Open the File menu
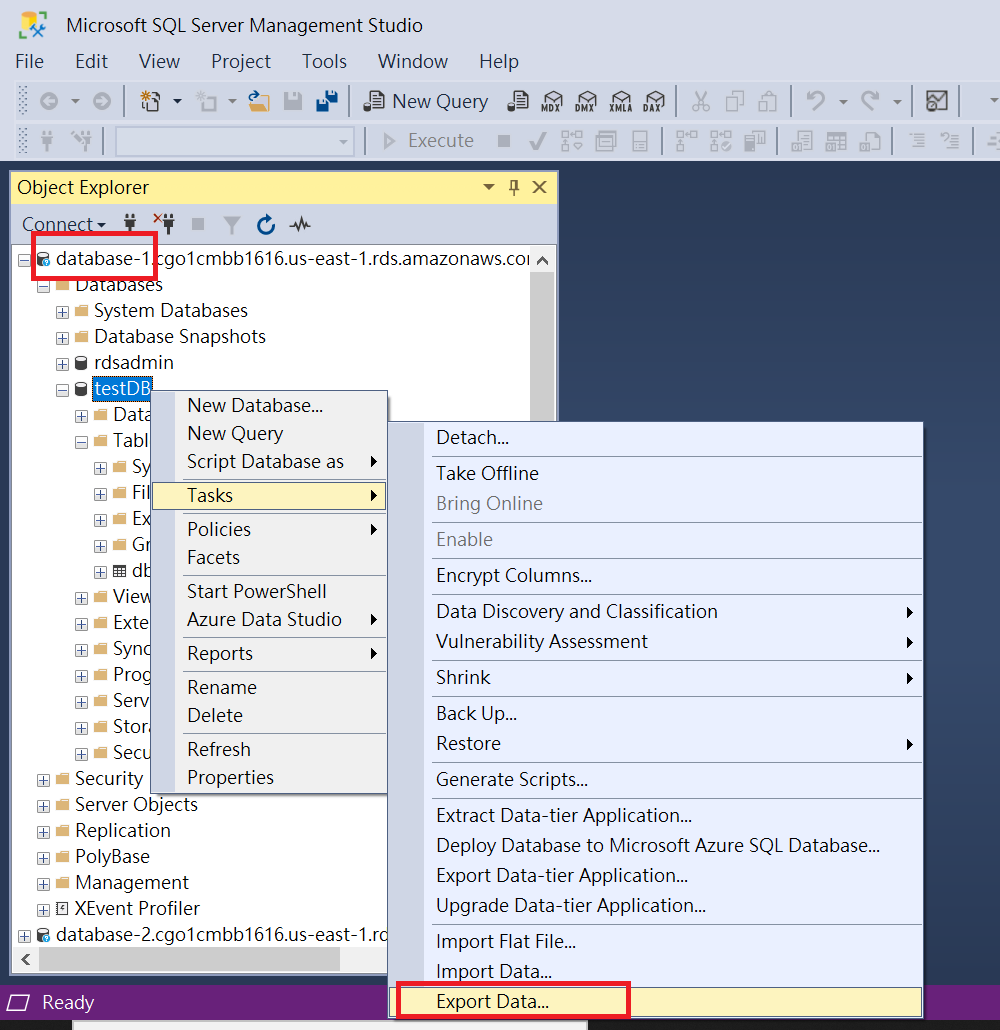 point(30,62)
